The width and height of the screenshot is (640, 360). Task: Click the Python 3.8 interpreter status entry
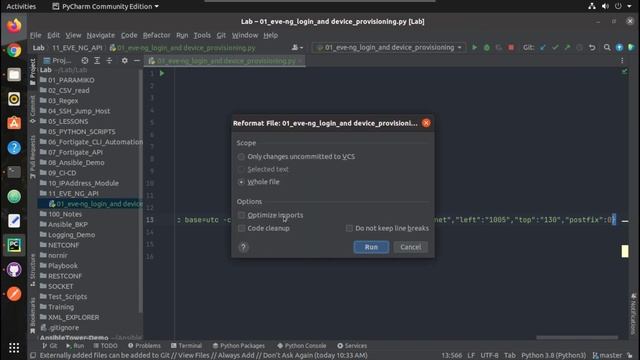point(553,355)
